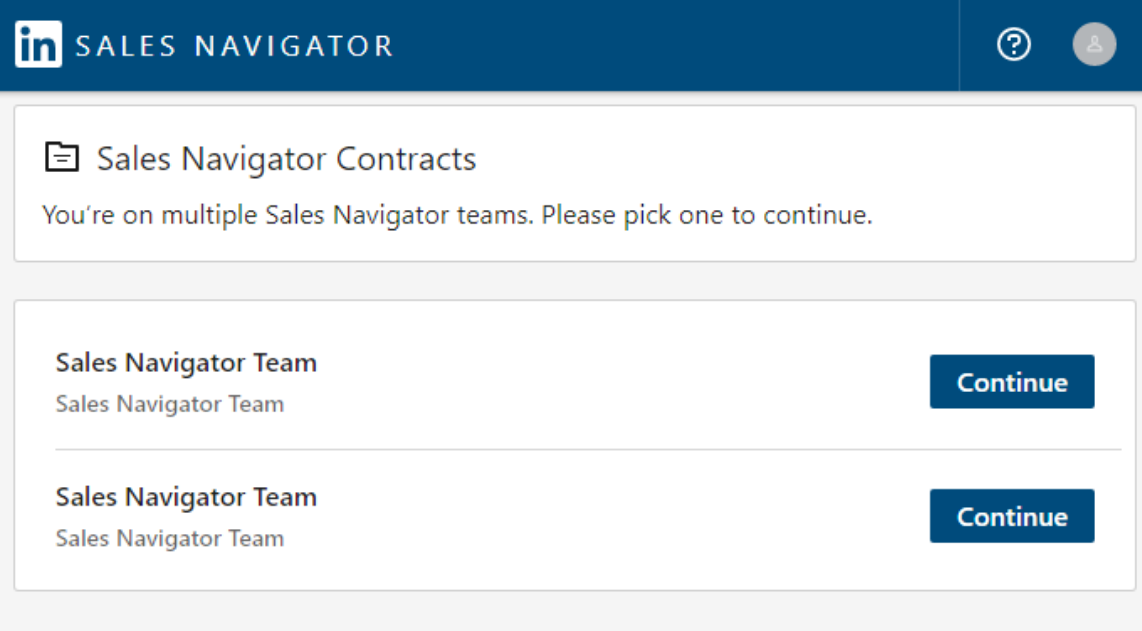Click the word Contracts in heading
The image size is (1142, 631).
(406, 159)
